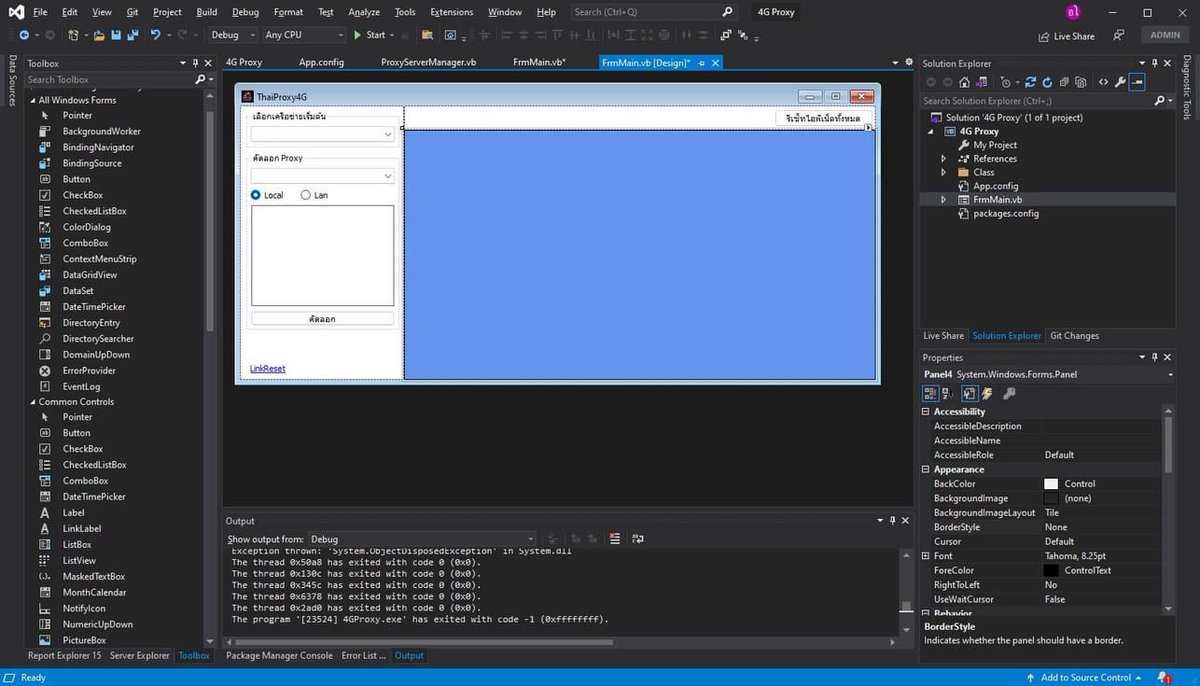The height and width of the screenshot is (686, 1200).
Task: Open the first combo box in the form
Action: coord(322,133)
